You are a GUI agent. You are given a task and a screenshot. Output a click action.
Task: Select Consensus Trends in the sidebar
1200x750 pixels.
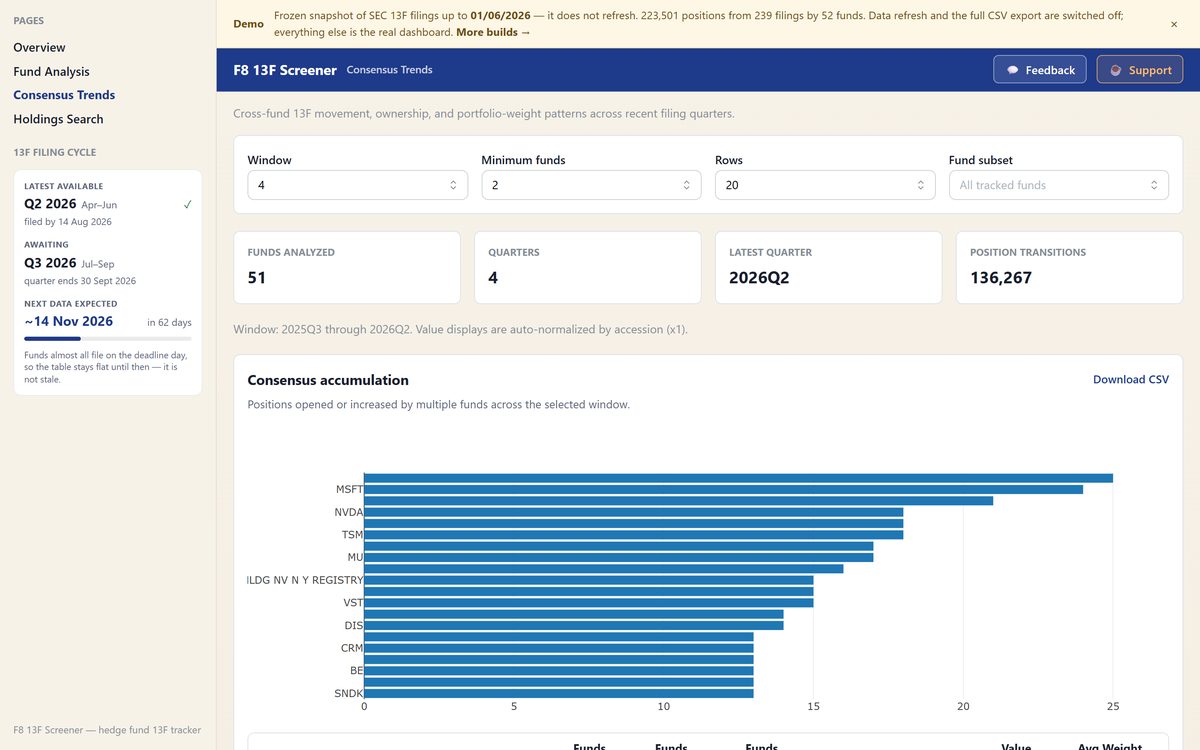click(64, 95)
